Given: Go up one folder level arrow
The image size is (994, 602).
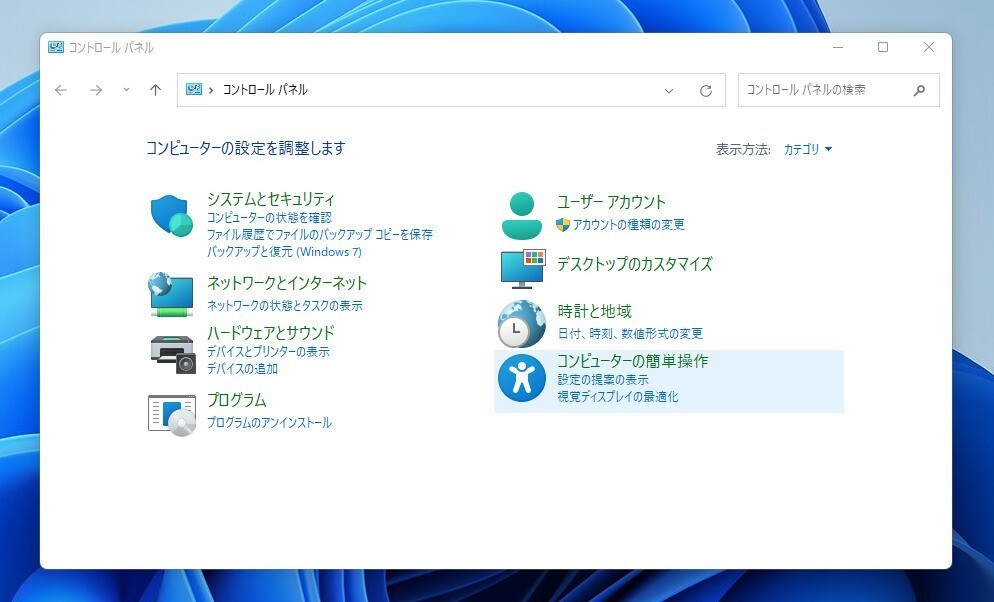Looking at the screenshot, I should (x=155, y=90).
